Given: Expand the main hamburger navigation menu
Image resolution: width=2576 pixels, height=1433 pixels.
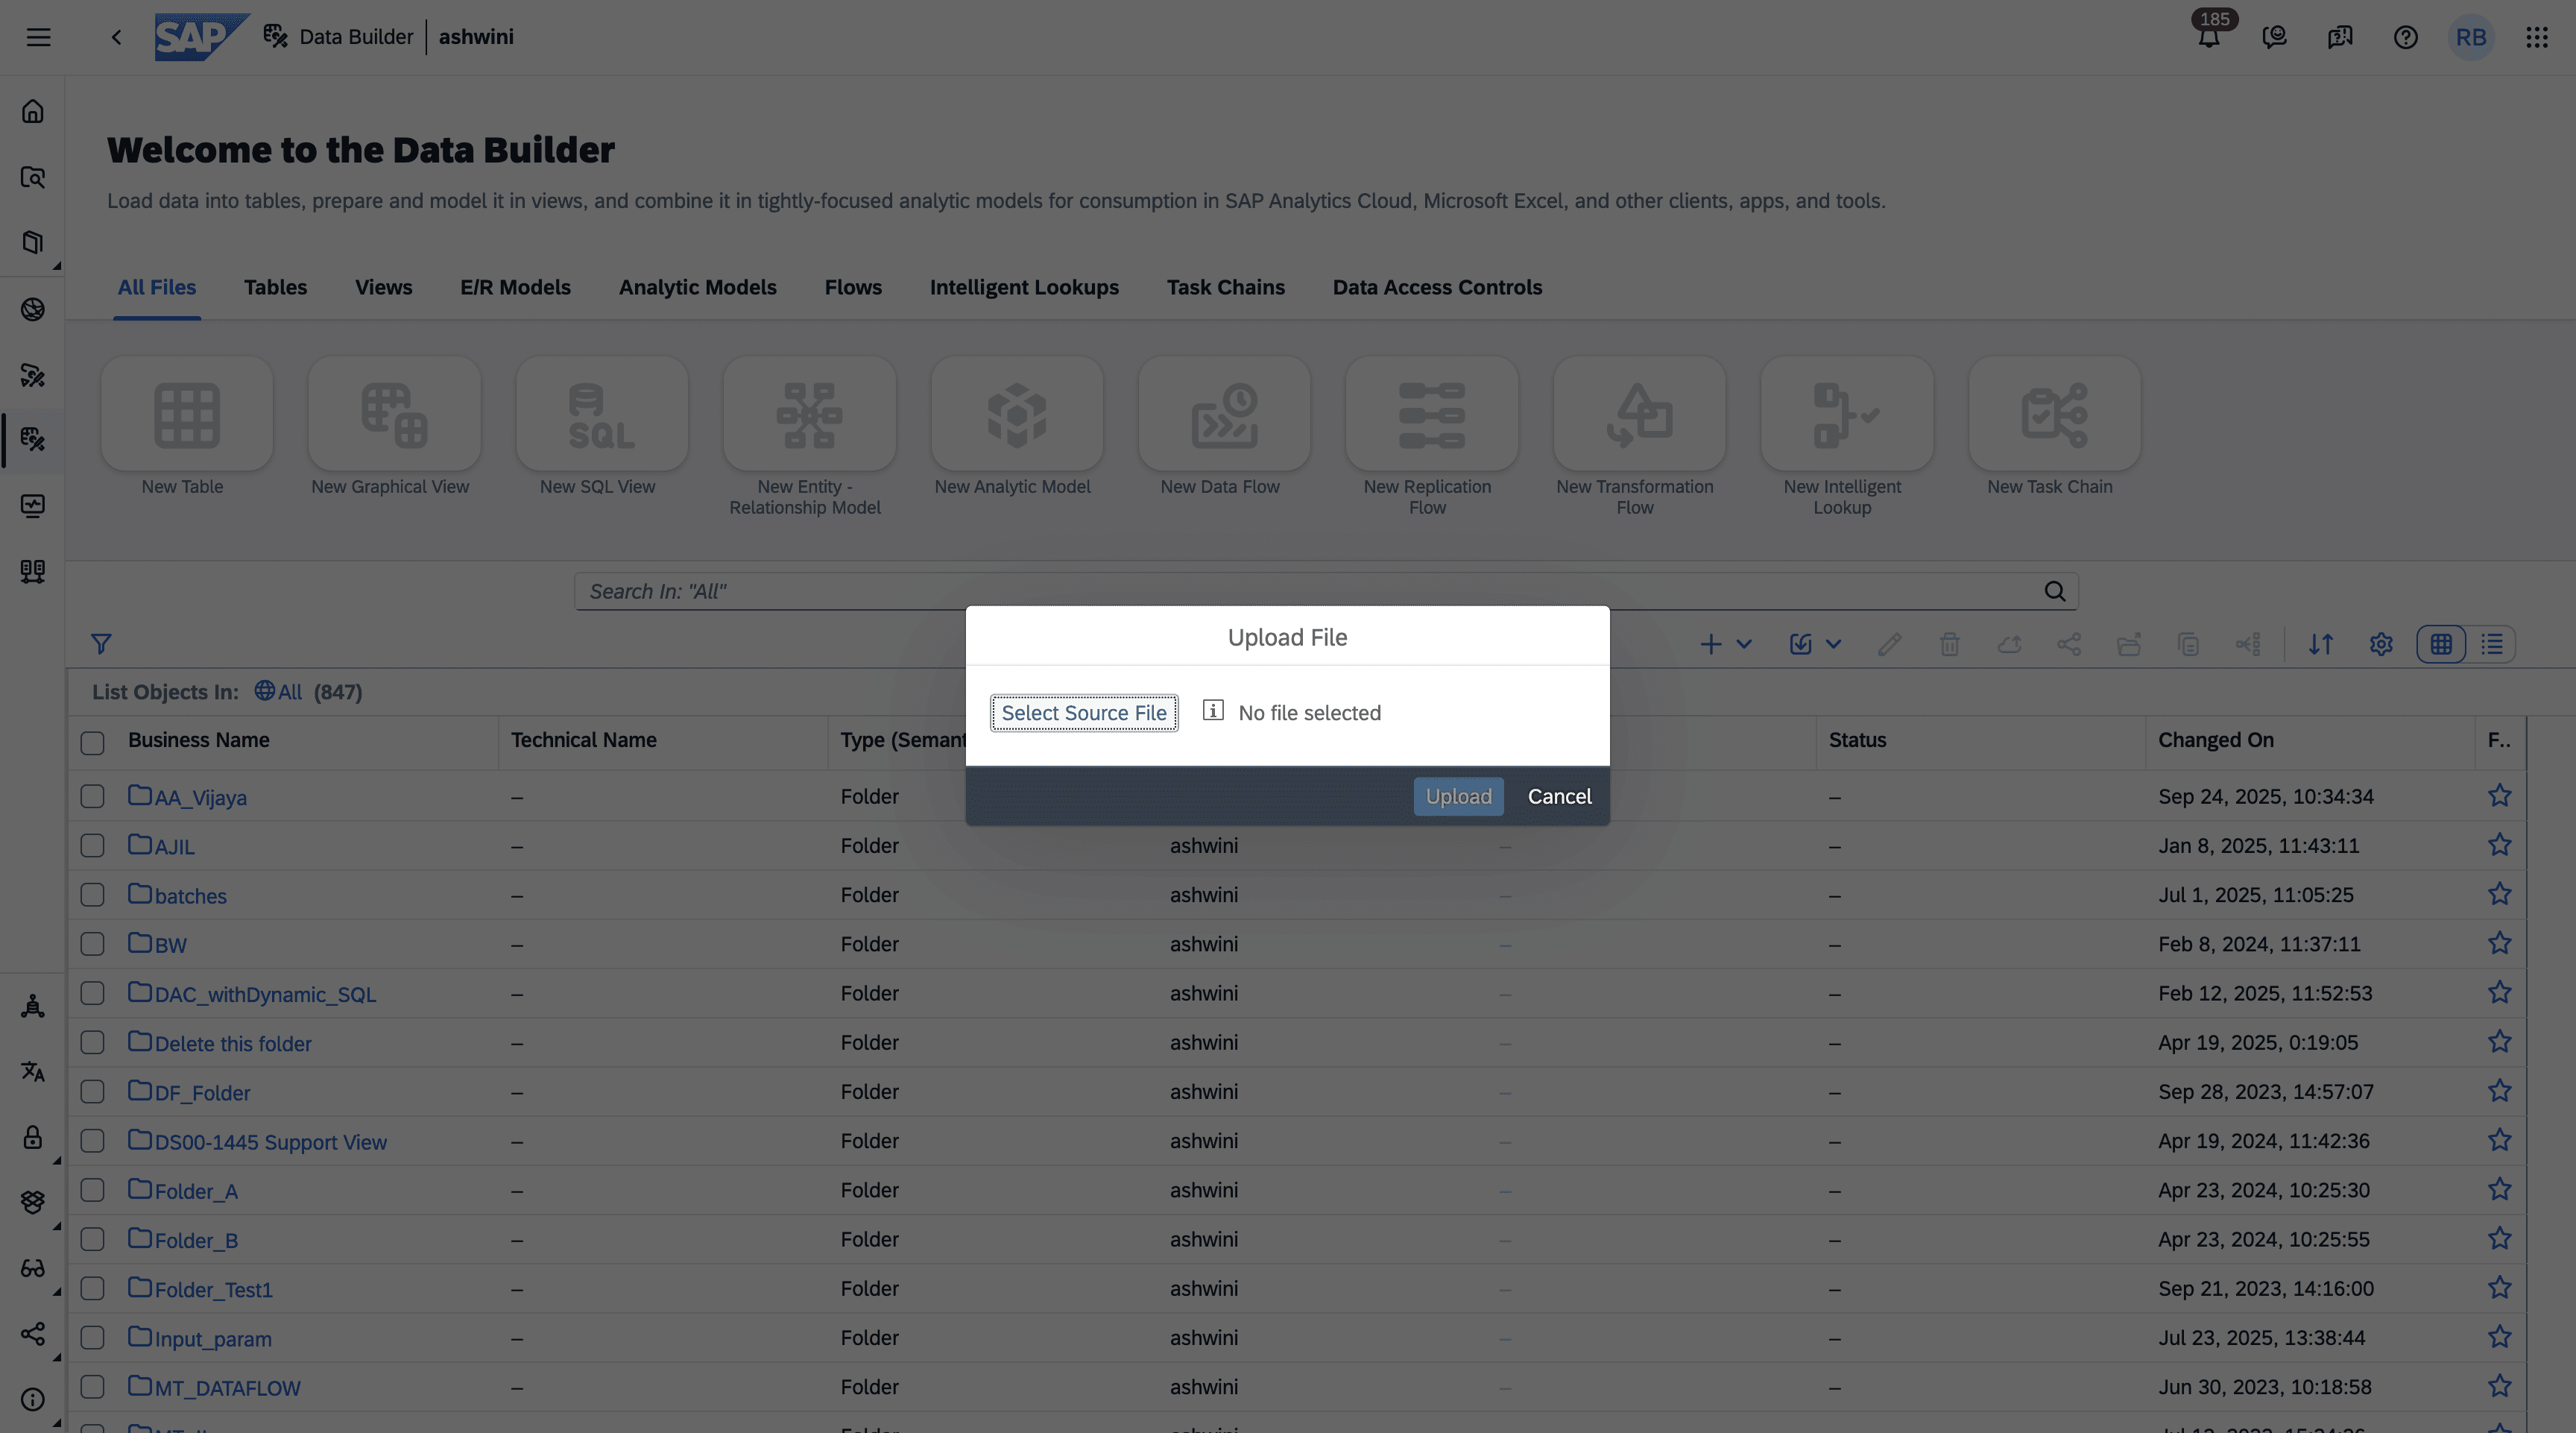Looking at the screenshot, I should [38, 38].
